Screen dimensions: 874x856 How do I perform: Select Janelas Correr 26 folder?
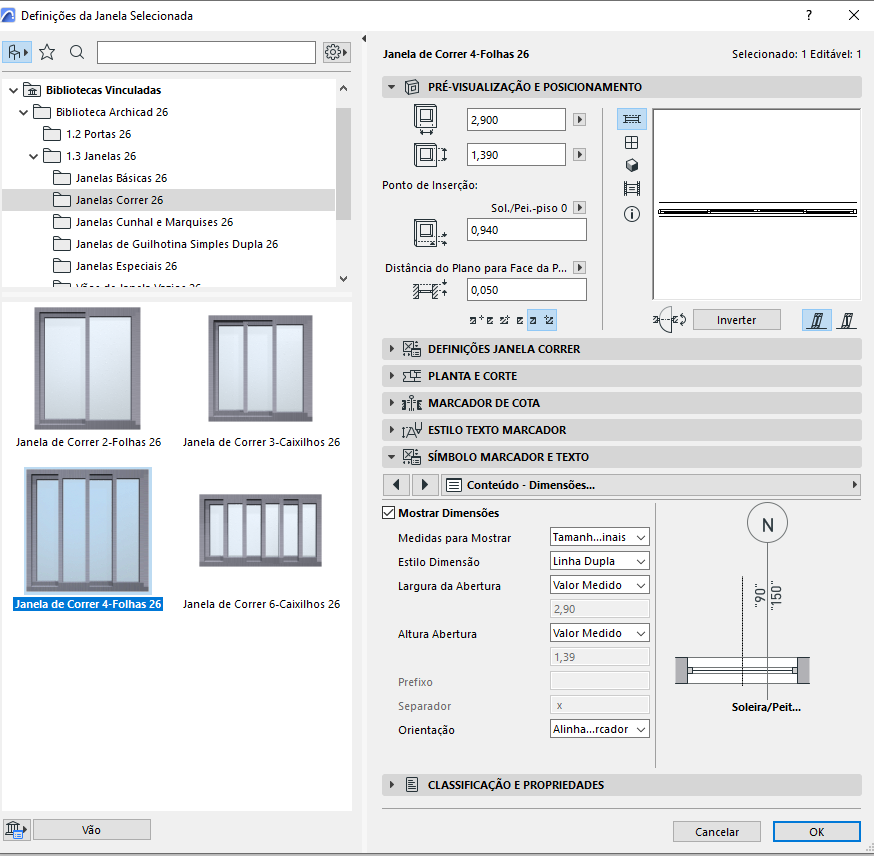168,200
